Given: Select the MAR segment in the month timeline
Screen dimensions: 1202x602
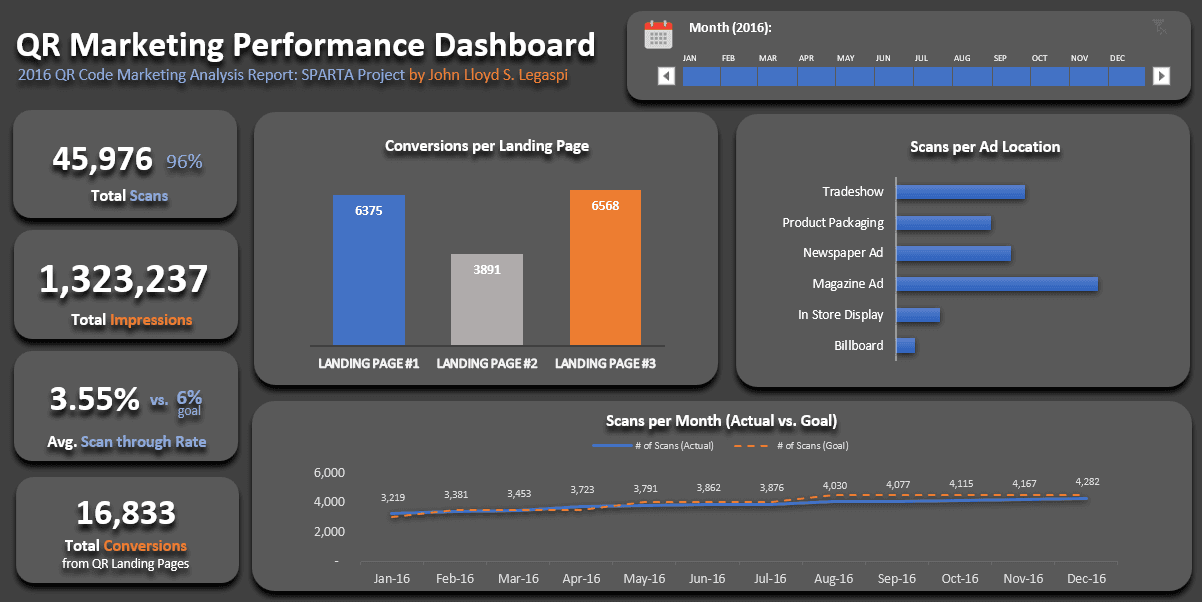Looking at the screenshot, I should coord(778,76).
